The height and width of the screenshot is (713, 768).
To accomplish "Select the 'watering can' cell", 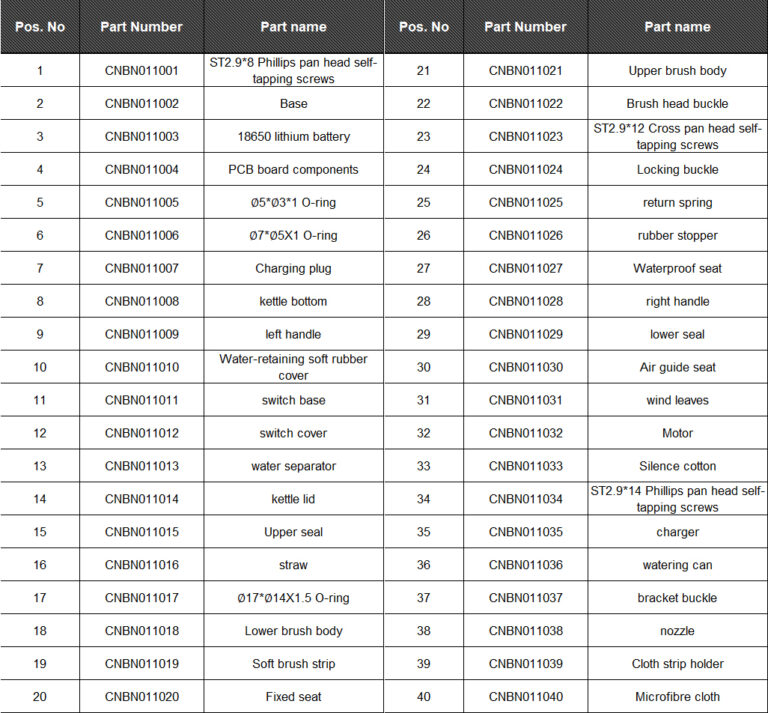I will coord(677,565).
